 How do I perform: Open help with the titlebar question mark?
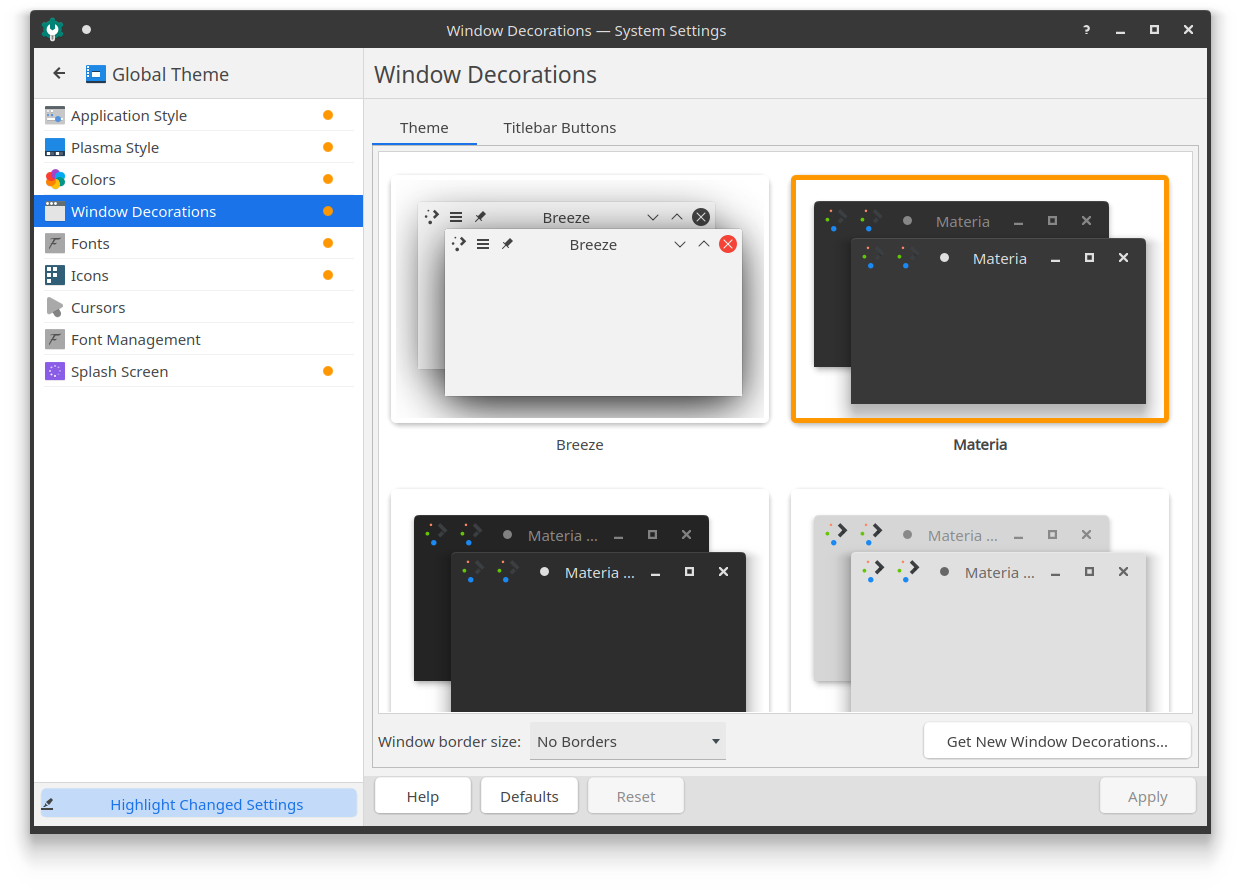[x=1086, y=30]
